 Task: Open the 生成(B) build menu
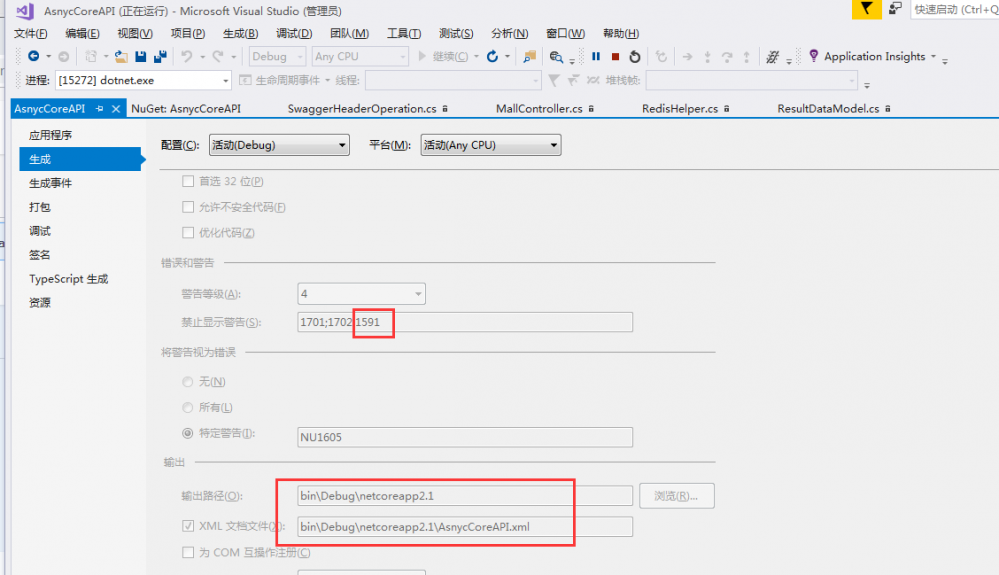(x=240, y=33)
